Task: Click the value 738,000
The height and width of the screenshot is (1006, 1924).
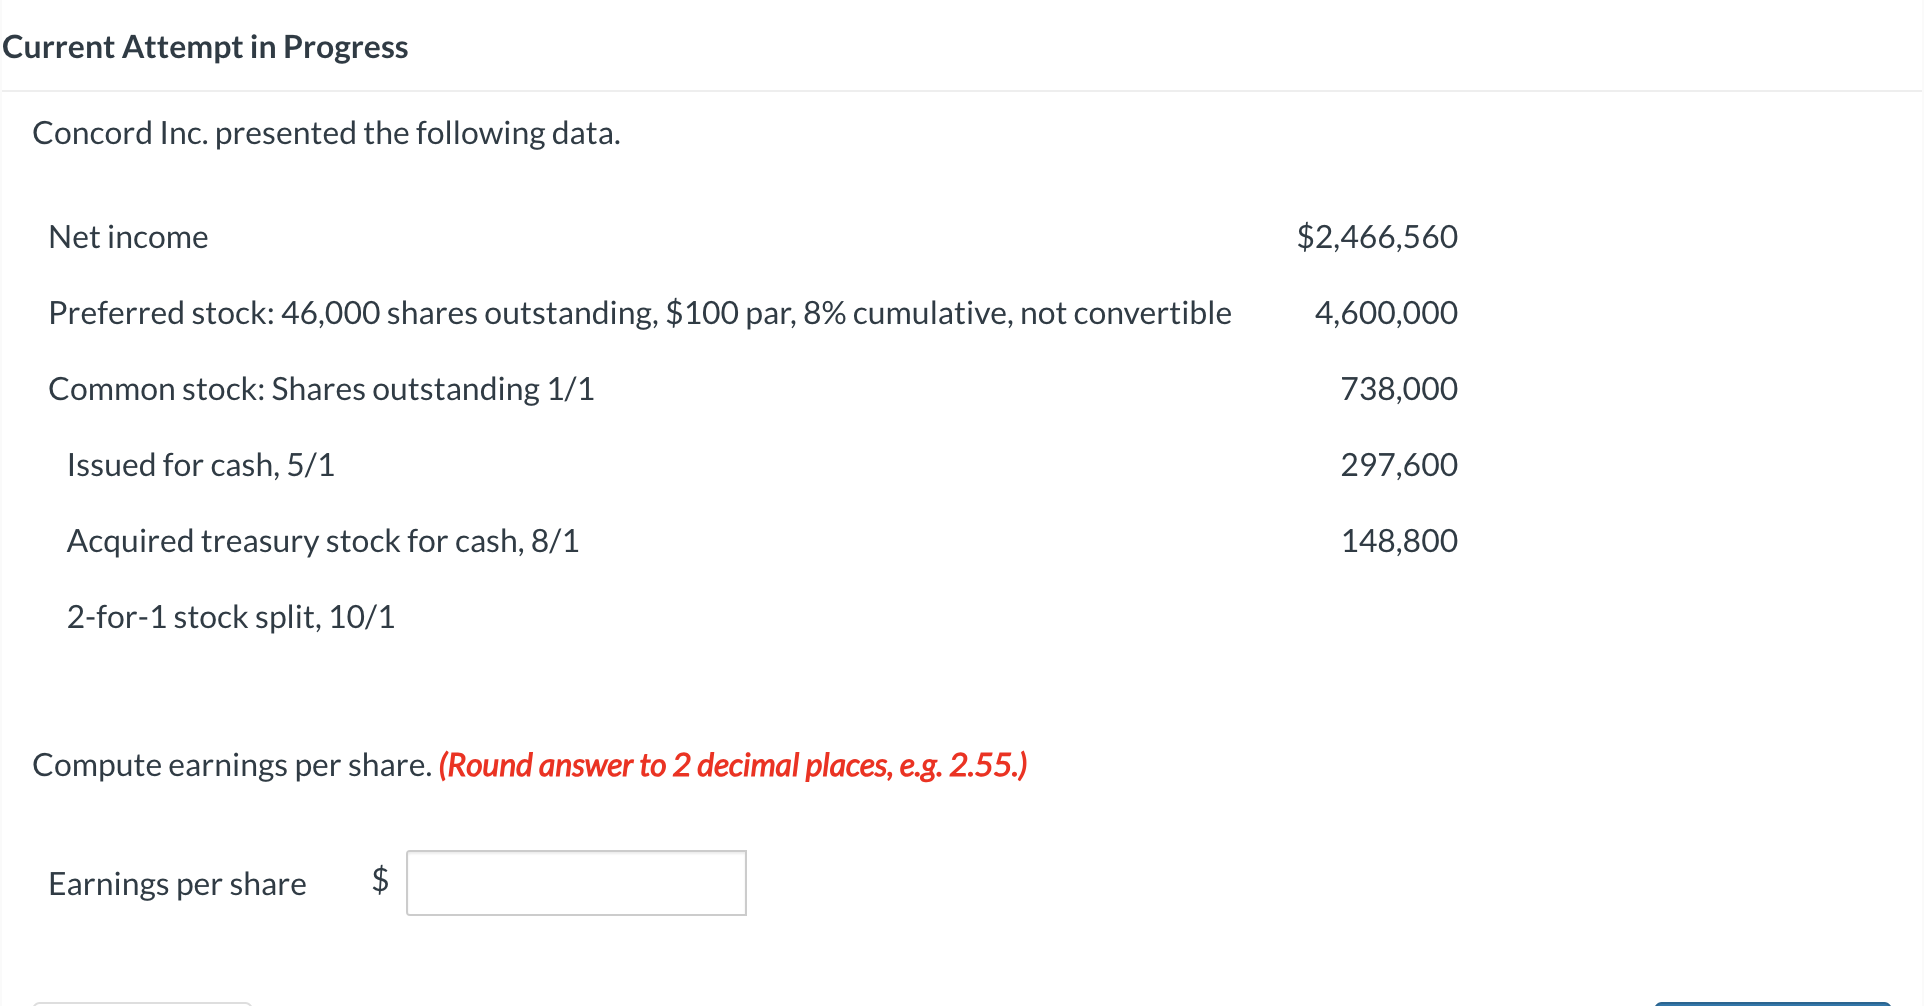Action: point(1399,389)
